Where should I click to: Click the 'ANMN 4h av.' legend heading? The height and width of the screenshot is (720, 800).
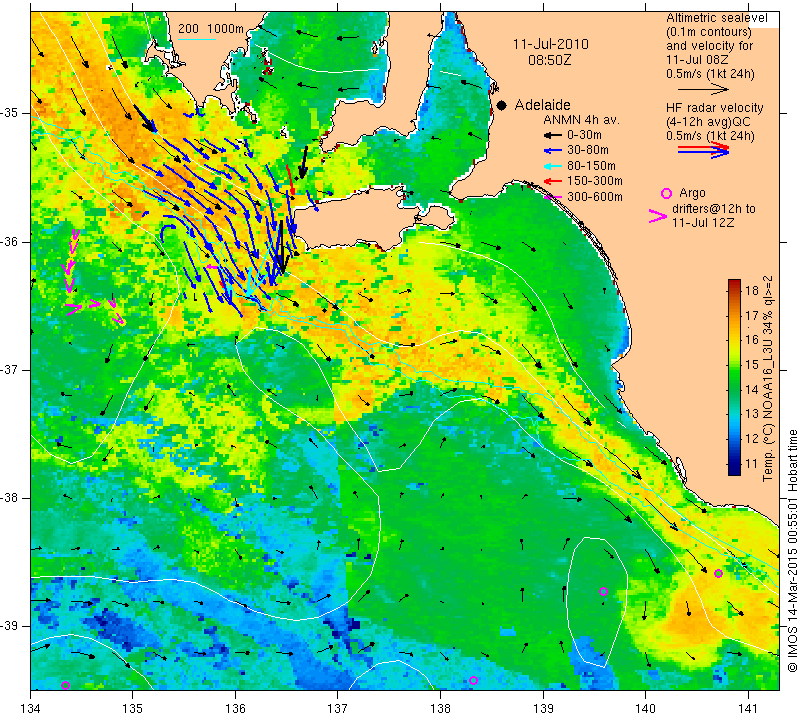click(x=581, y=120)
